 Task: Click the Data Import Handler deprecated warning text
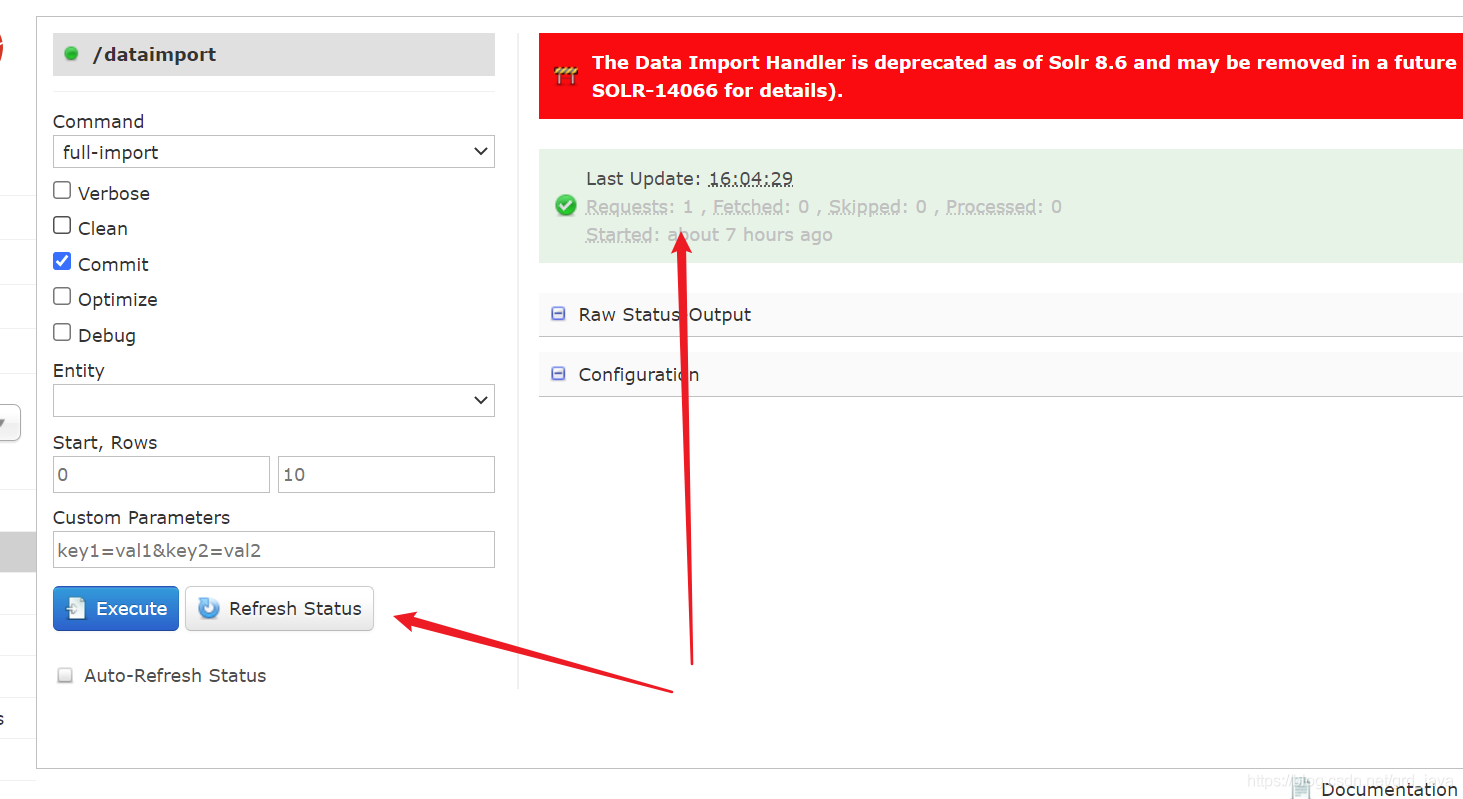1025,76
